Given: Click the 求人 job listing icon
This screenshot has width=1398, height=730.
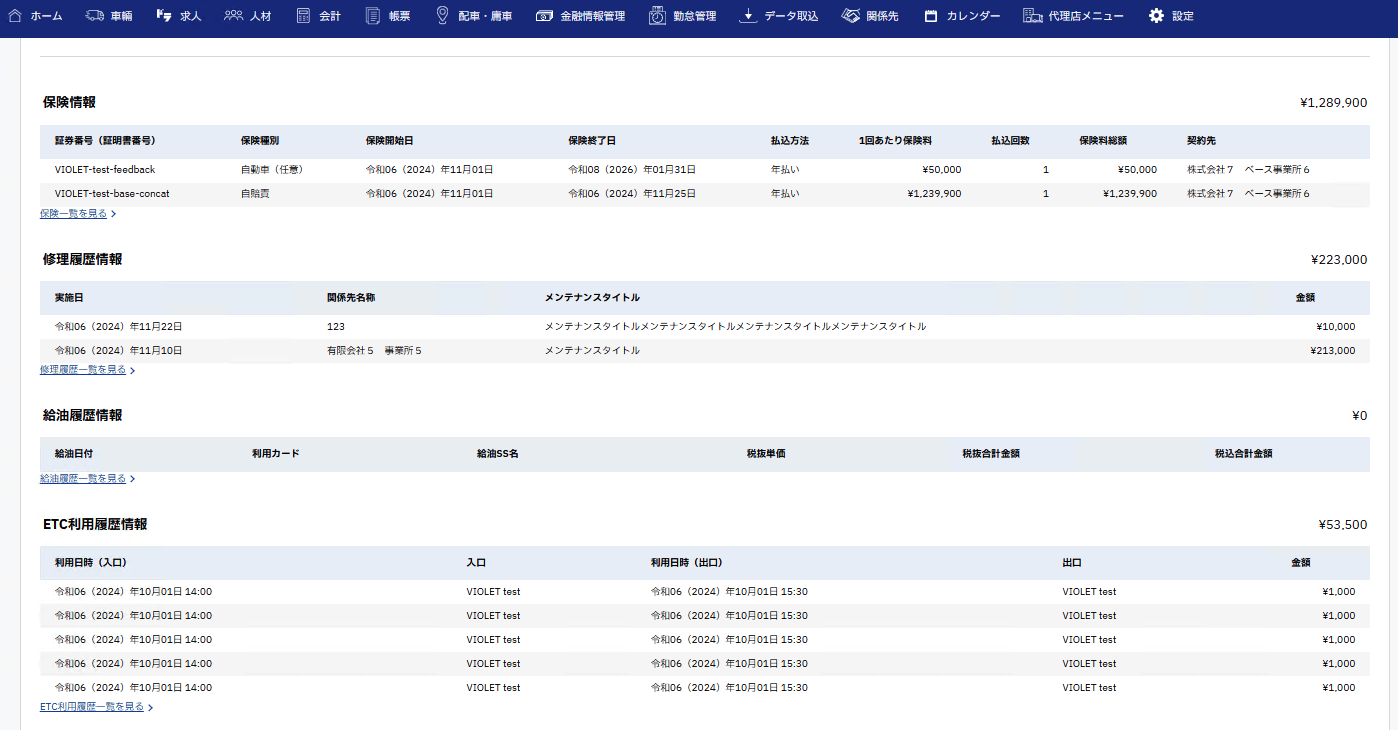Looking at the screenshot, I should point(164,16).
